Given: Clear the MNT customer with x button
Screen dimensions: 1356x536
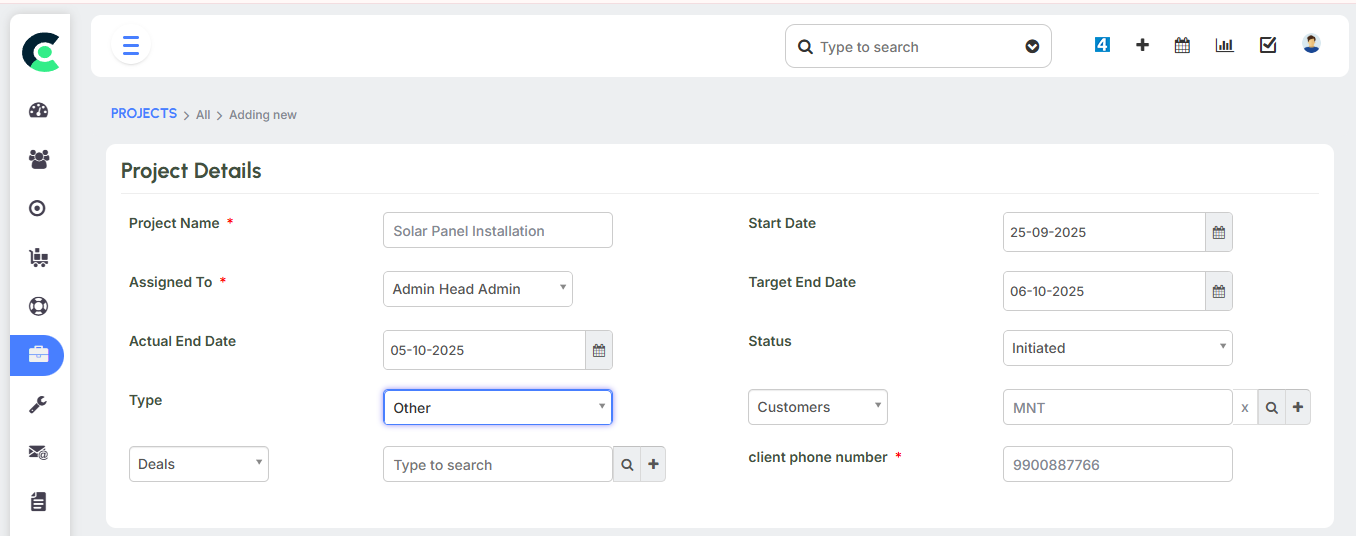Looking at the screenshot, I should tap(1245, 408).
